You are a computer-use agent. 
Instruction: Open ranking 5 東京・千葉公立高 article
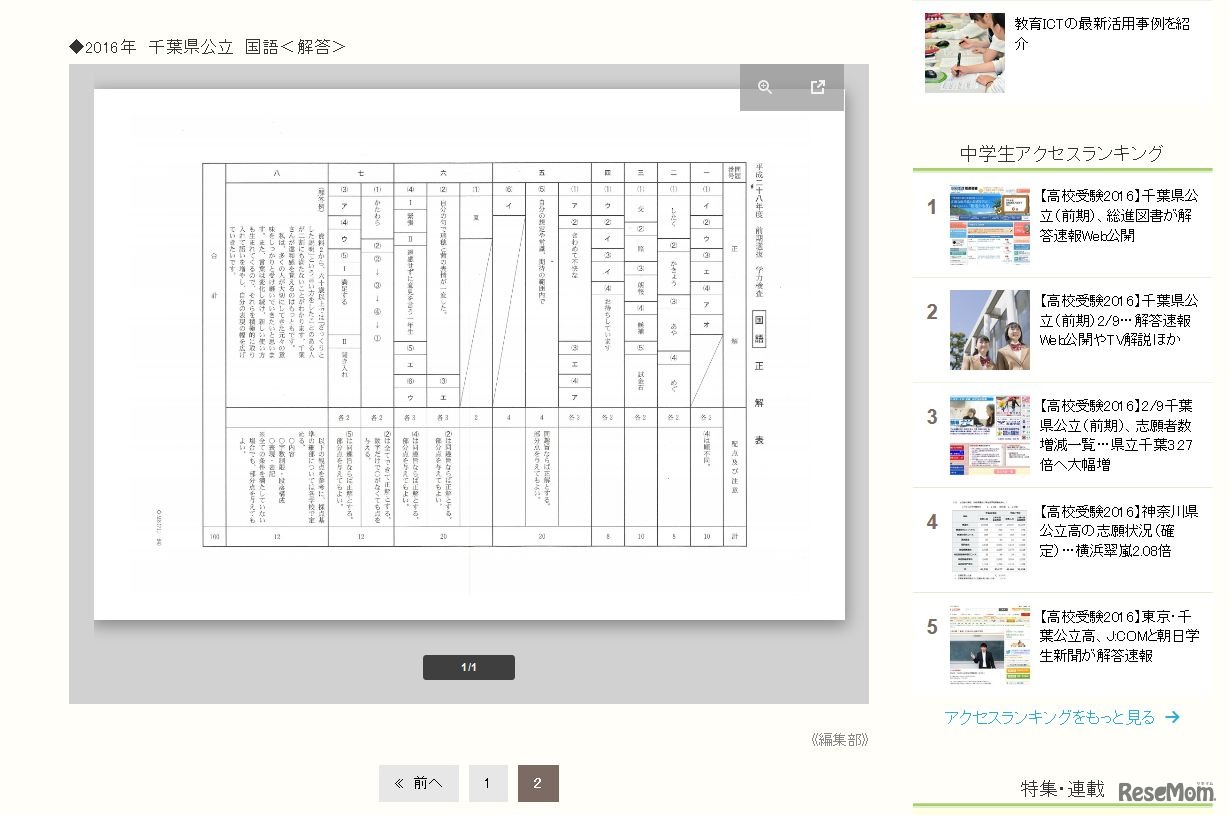1119,636
